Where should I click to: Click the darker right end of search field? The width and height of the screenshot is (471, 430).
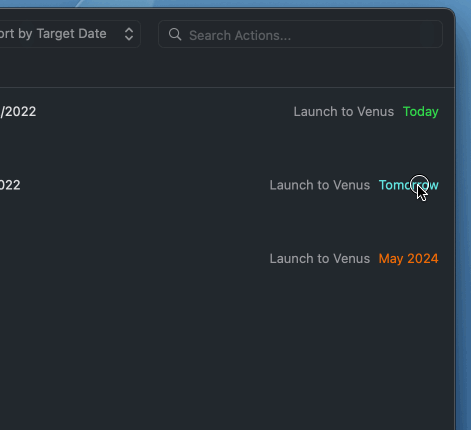(431, 34)
